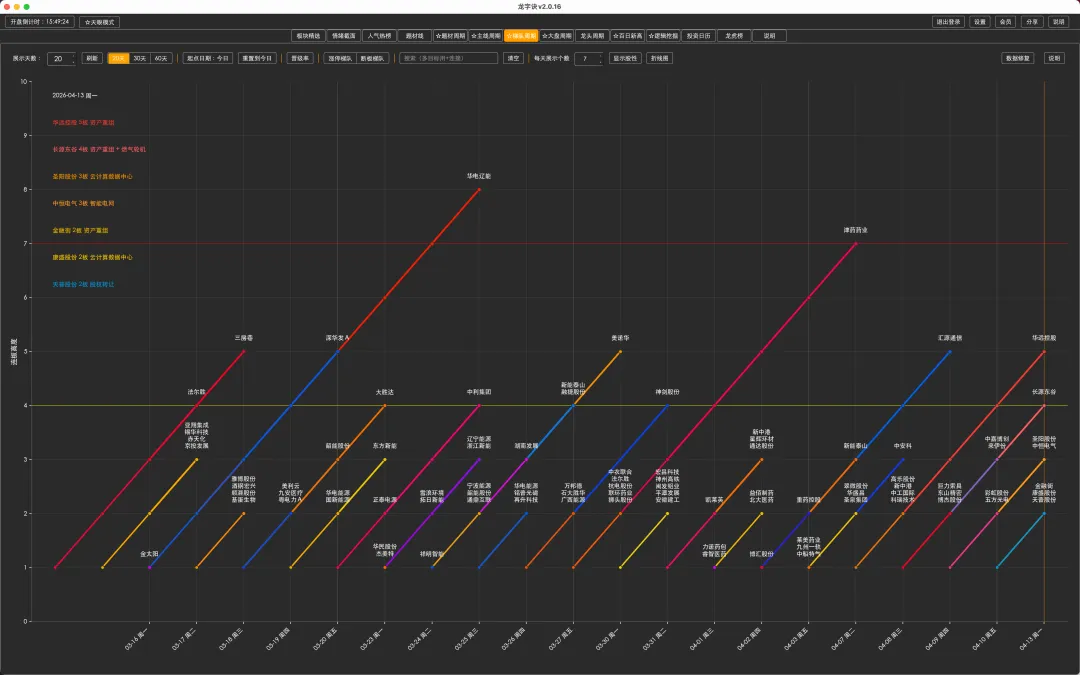Click the 华电辽能 peak label at height 8
Screen dimensions: 1080x675
tap(479, 176)
